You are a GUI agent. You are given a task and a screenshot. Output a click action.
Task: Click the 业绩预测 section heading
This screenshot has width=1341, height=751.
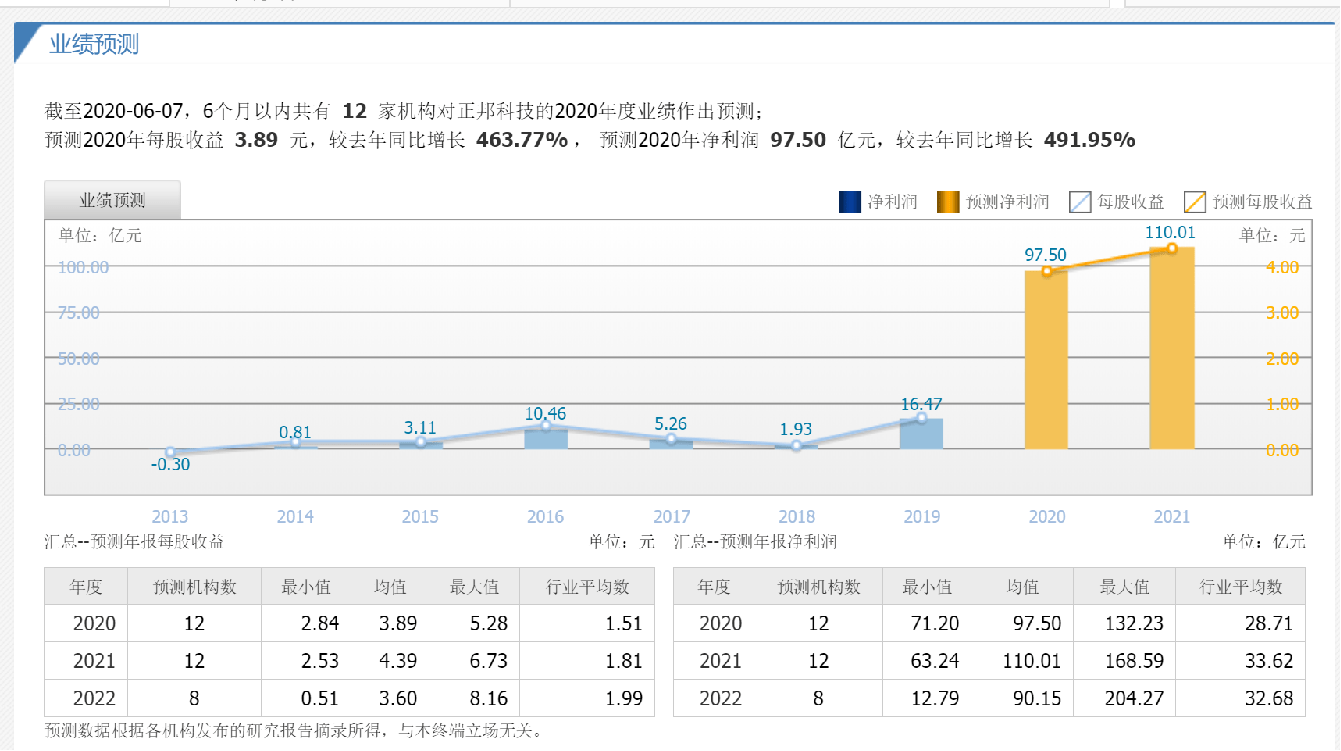click(x=94, y=44)
